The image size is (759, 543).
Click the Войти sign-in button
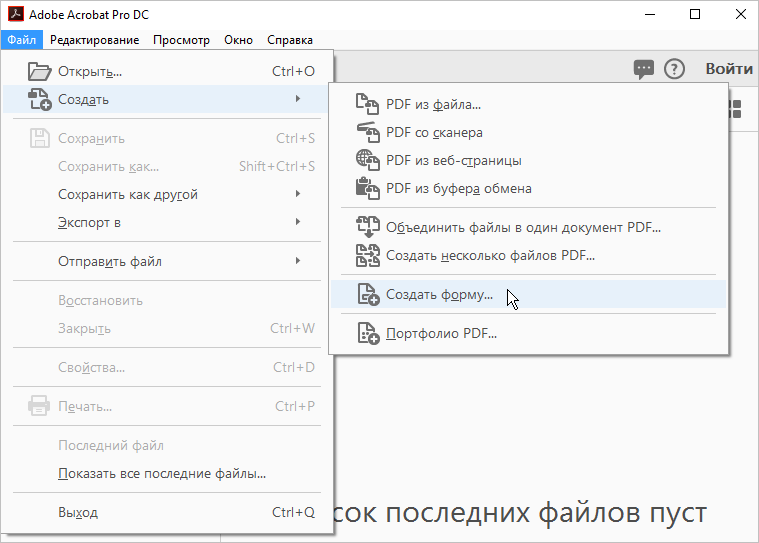pos(729,69)
